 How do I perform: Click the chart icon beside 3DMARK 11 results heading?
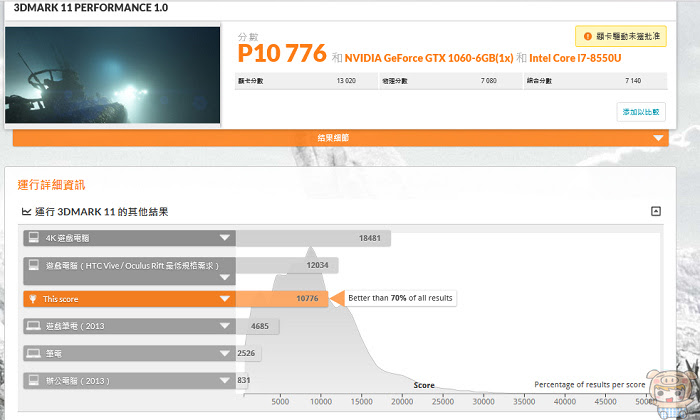tap(26, 212)
